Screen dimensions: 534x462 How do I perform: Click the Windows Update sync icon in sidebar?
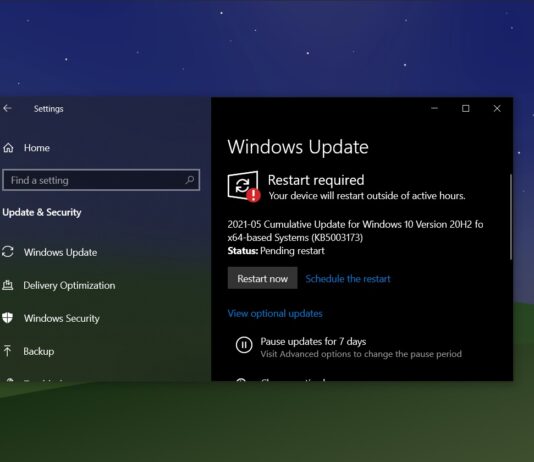pyautogui.click(x=8, y=252)
